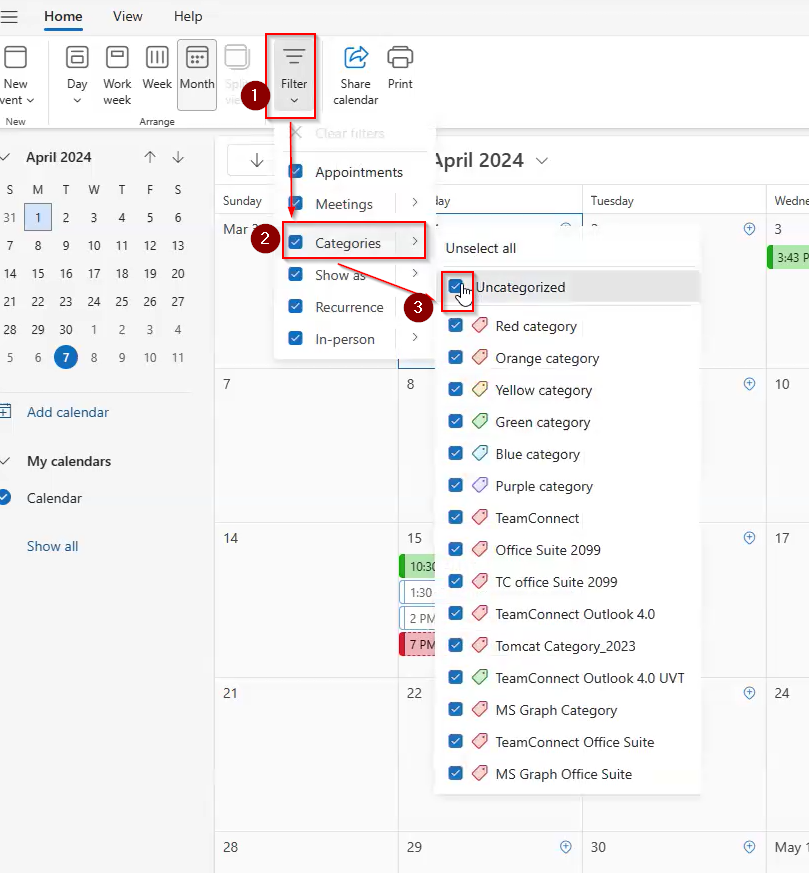Uncheck the Meetings filter checkbox
Screen dimensions: 809x873
coord(296,203)
